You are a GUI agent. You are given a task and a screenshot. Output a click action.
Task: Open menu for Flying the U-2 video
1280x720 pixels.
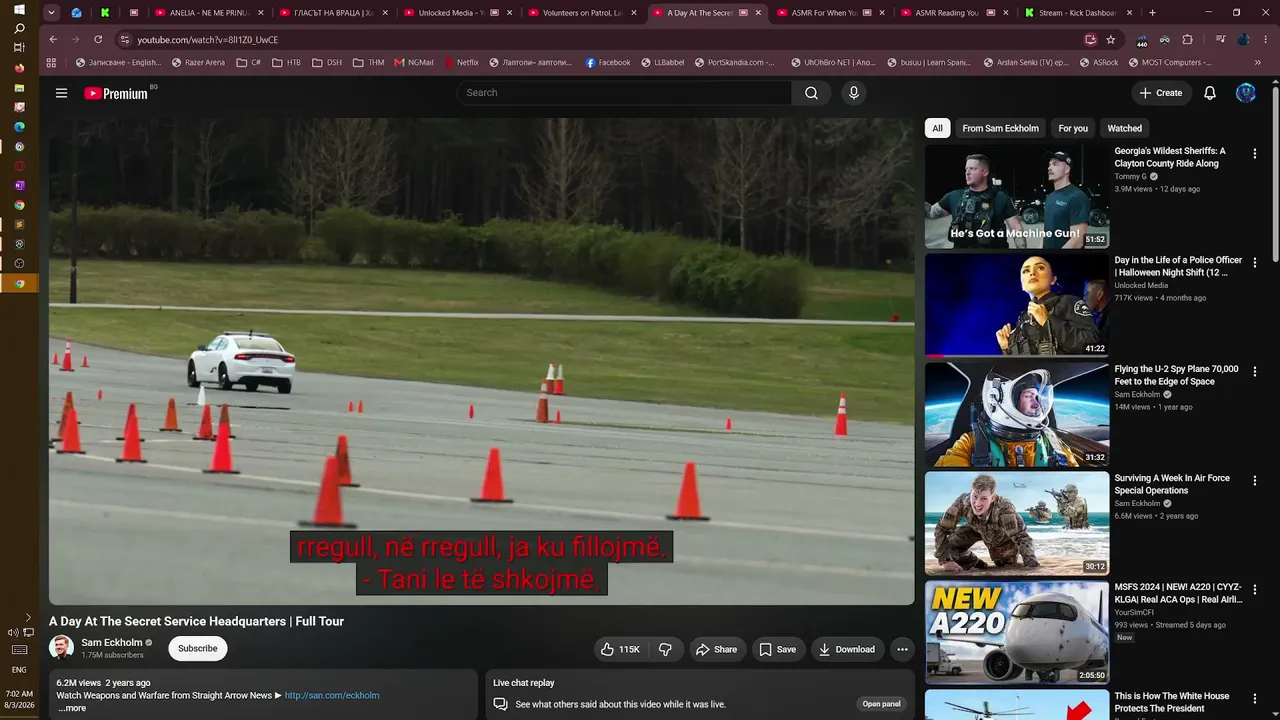click(1255, 372)
